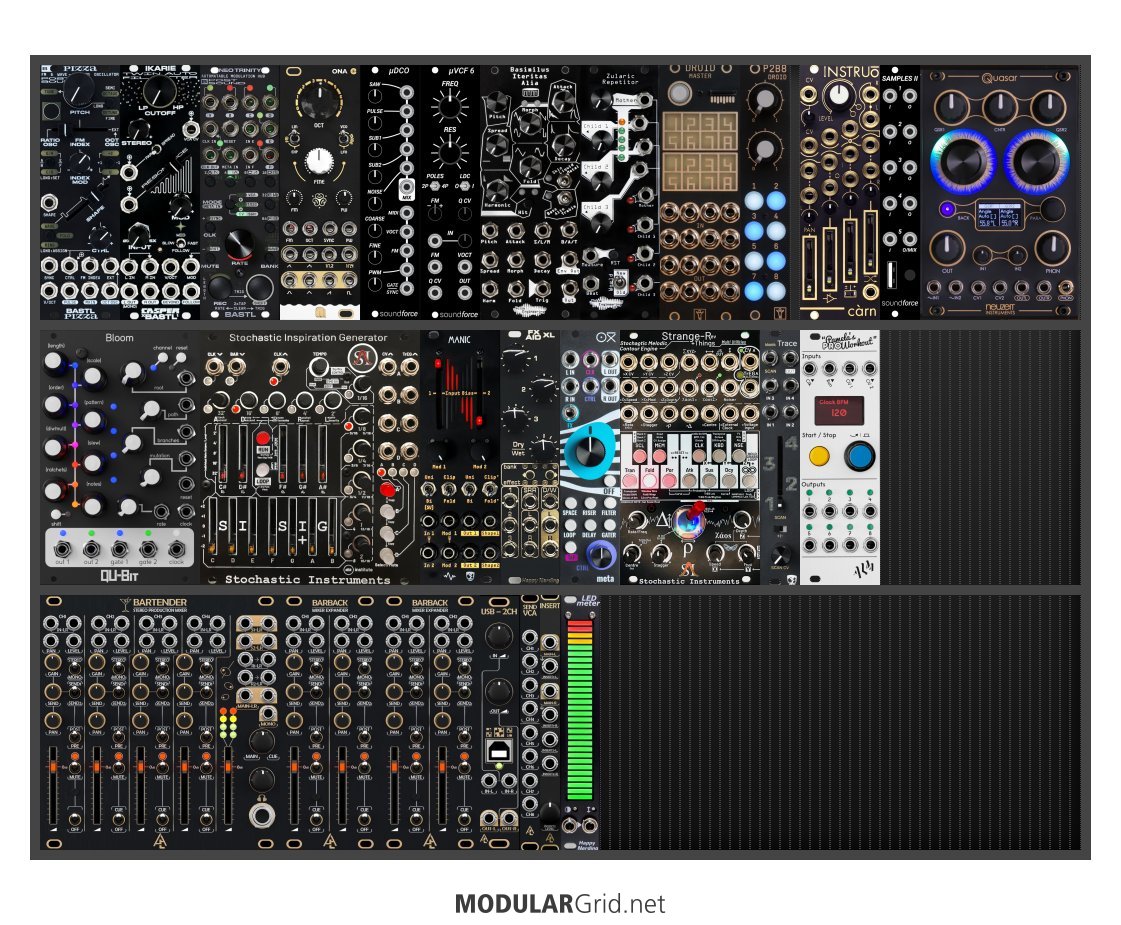The height and width of the screenshot is (925, 1121).
Task: Click the Rate knob on Neo Trinity
Action: click(239, 244)
